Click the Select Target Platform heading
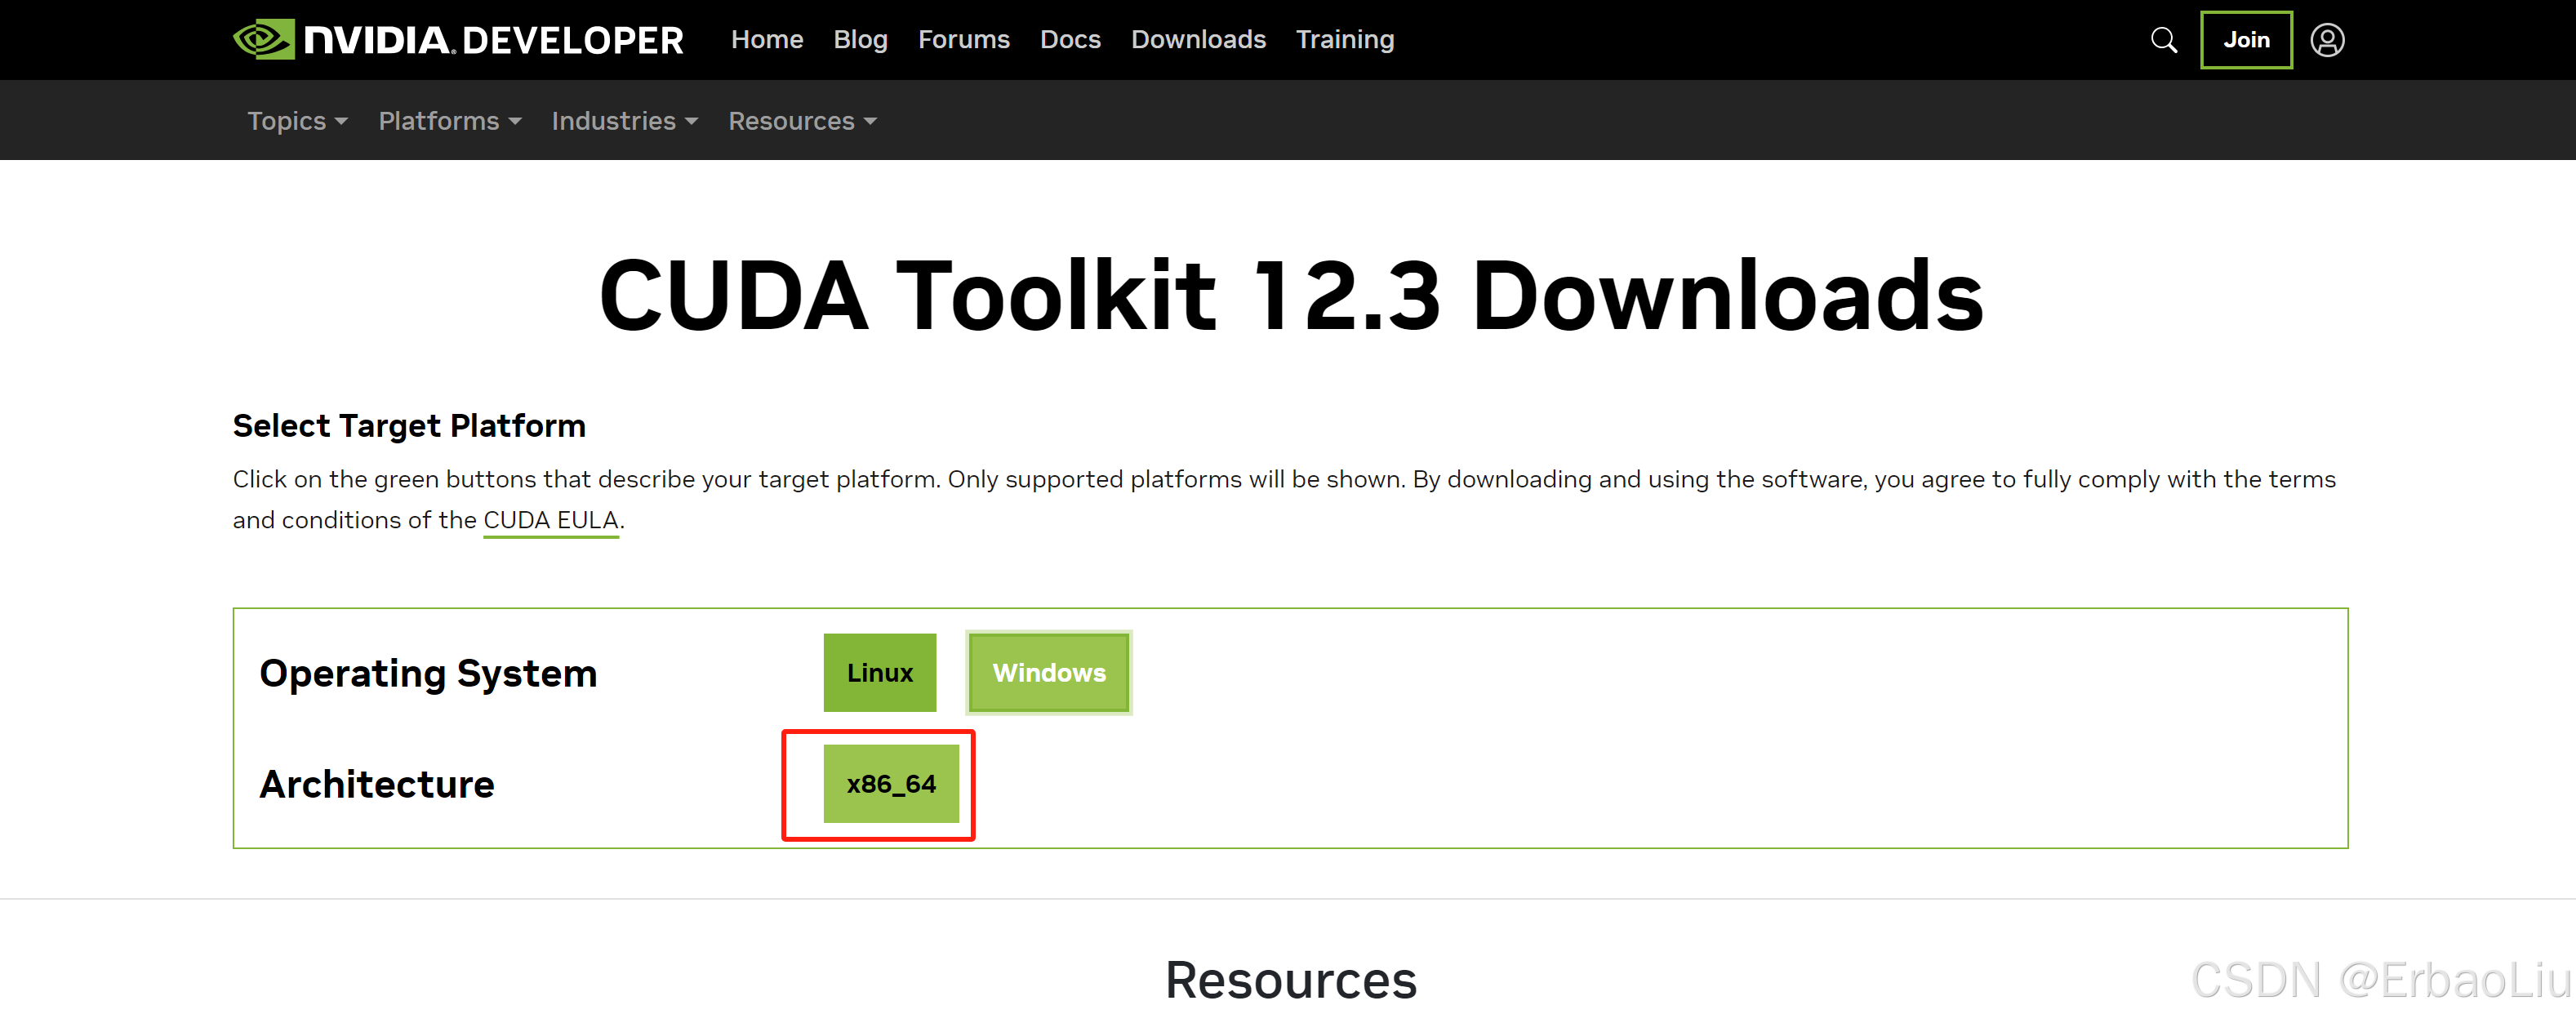Image resolution: width=2576 pixels, height=1023 pixels. [409, 426]
